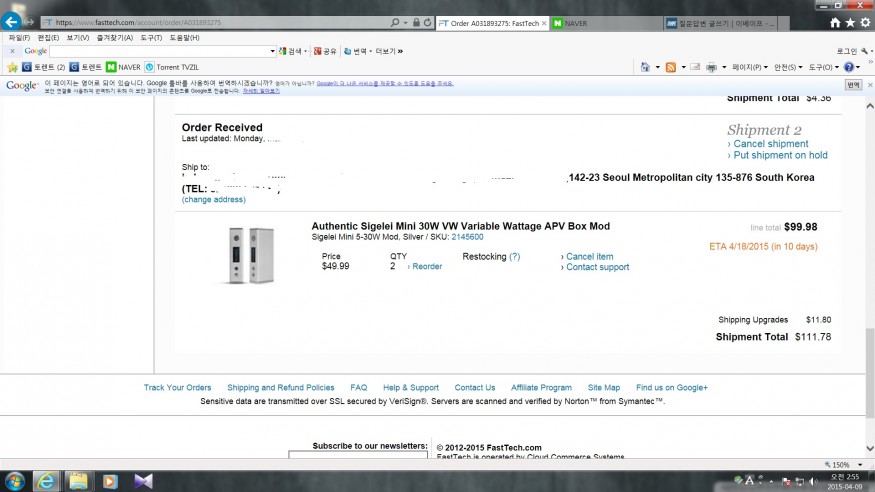Screen dimensions: 875x492
Task: Open the 도움말(H) menu
Action: click(x=185, y=37)
